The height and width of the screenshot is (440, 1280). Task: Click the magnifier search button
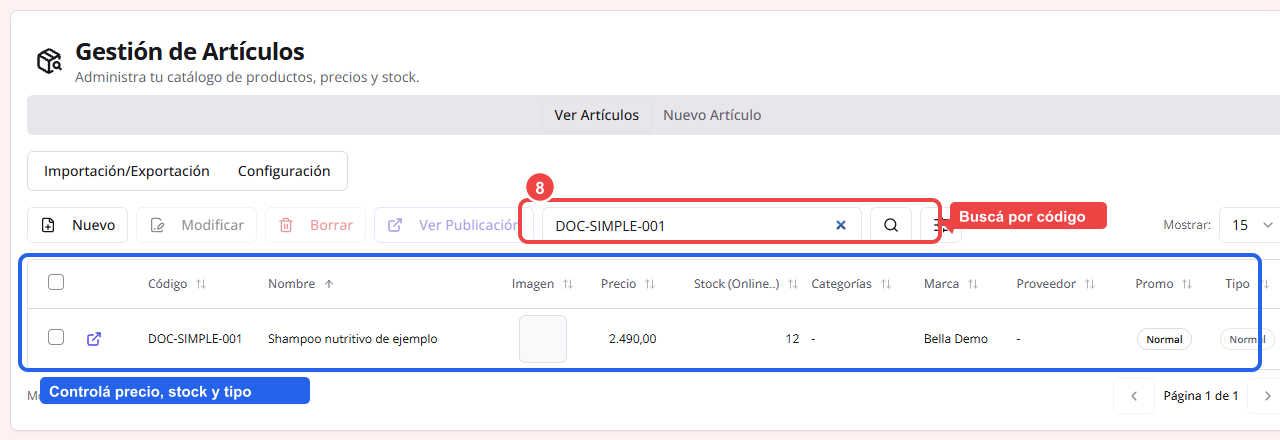[891, 225]
